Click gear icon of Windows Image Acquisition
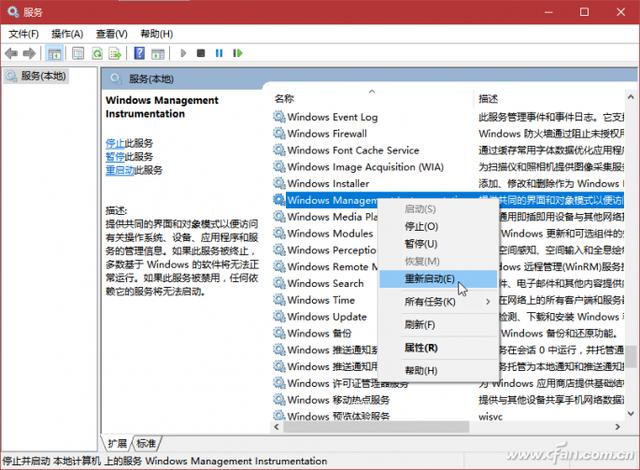The image size is (640, 470). point(279,167)
